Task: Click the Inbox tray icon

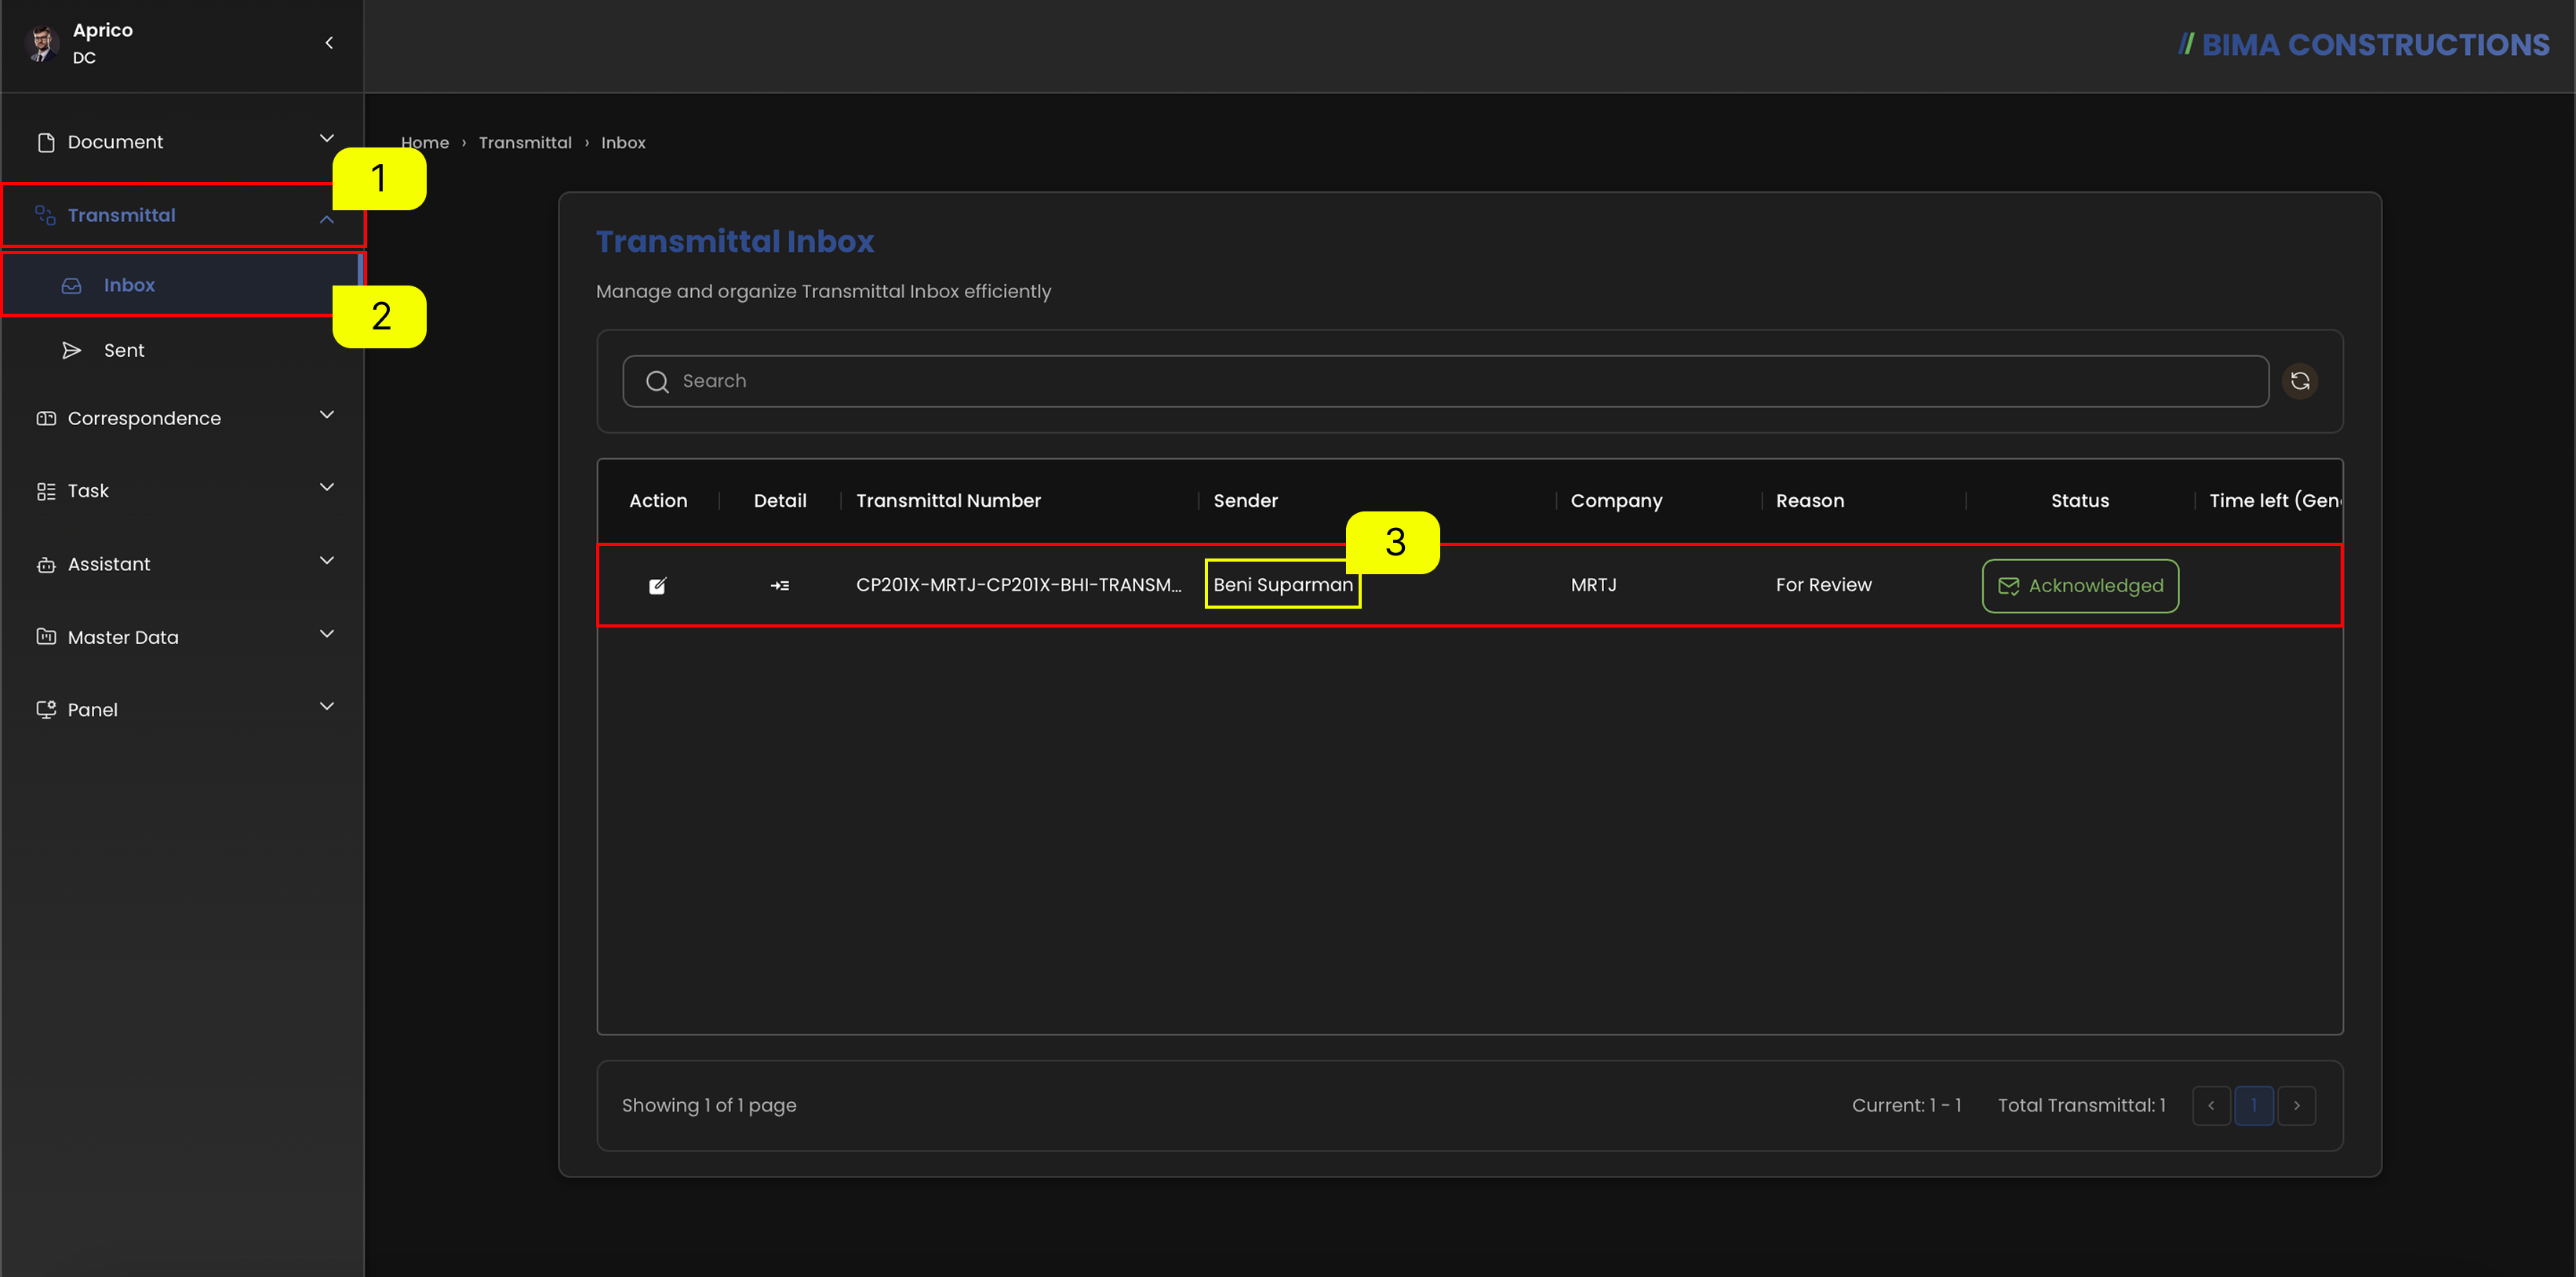Action: tap(71, 286)
